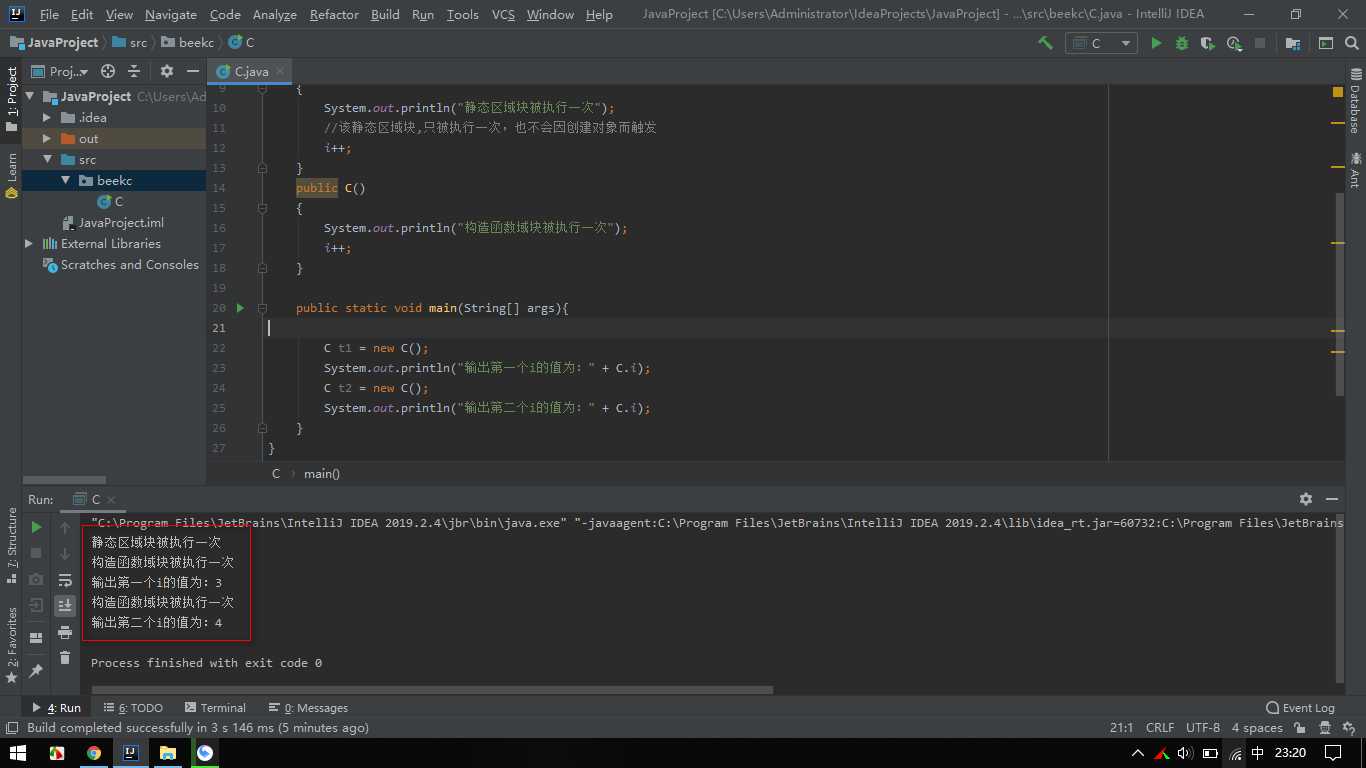The image size is (1366, 768).
Task: Toggle the Ant side panel
Action: click(x=1355, y=169)
